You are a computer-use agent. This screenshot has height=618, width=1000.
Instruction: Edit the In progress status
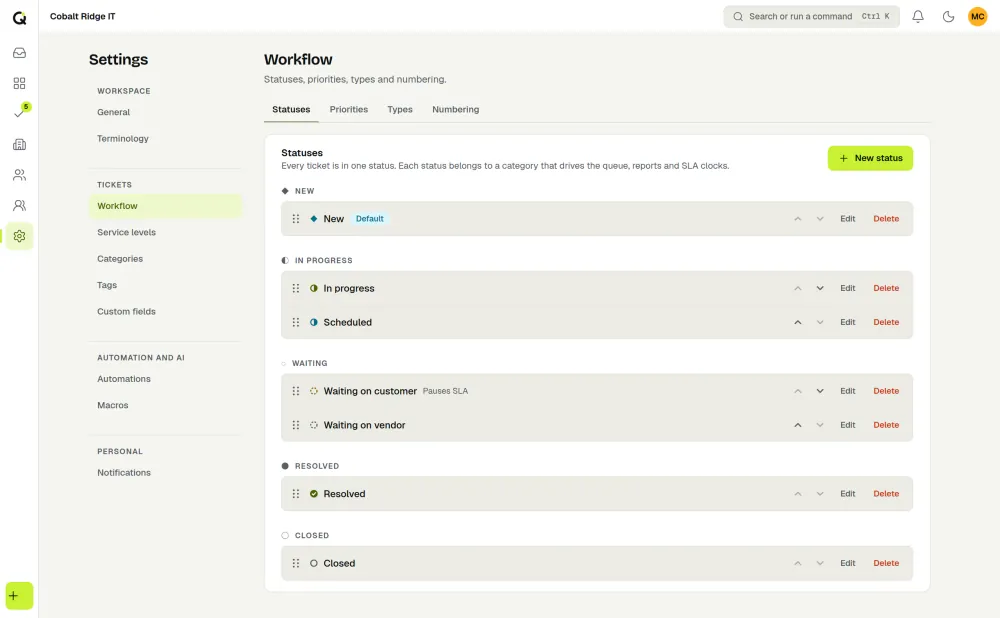click(x=848, y=288)
